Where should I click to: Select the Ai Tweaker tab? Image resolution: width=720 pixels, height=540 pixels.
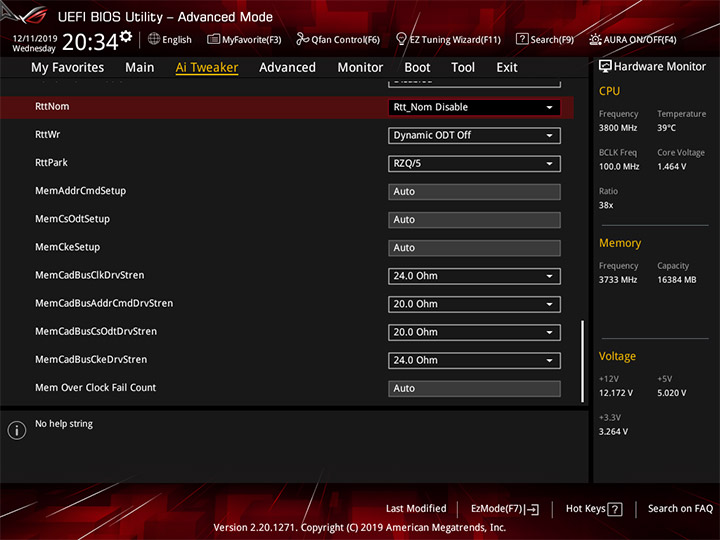[x=207, y=68]
